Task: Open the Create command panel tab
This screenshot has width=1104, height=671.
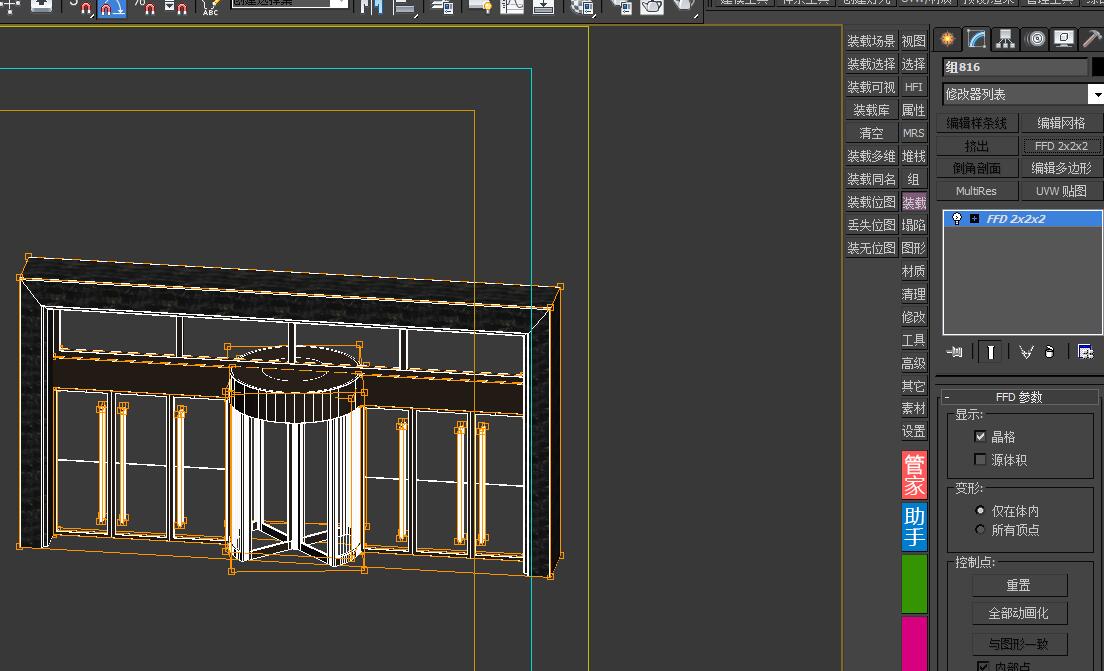Action: tap(948, 39)
